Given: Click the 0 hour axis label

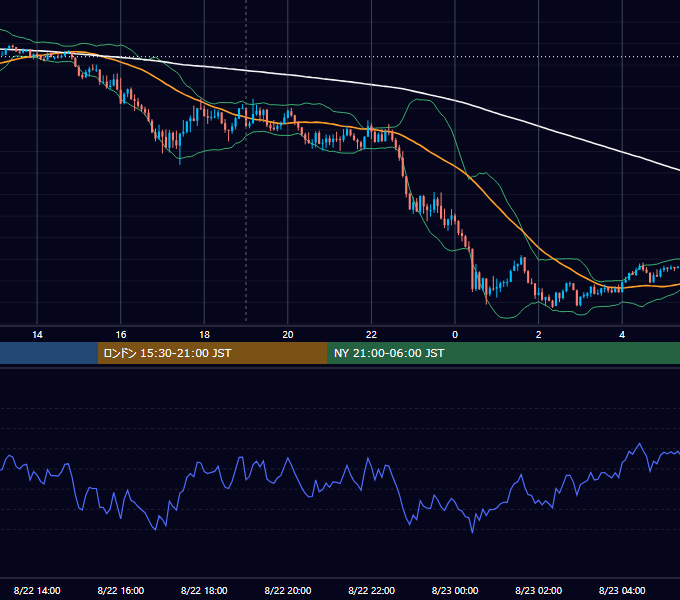Looking at the screenshot, I should coord(455,335).
